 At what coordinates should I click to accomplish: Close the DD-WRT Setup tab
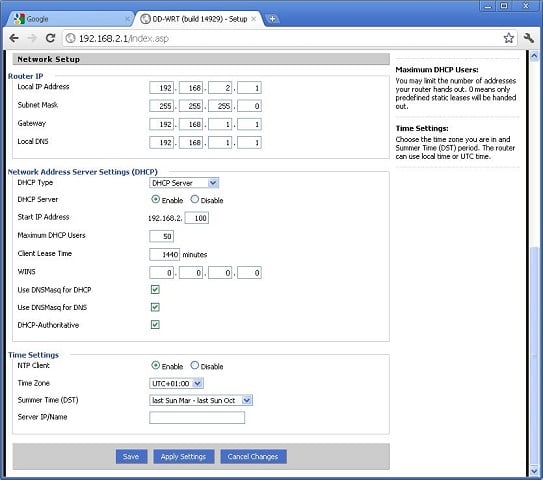[253, 19]
